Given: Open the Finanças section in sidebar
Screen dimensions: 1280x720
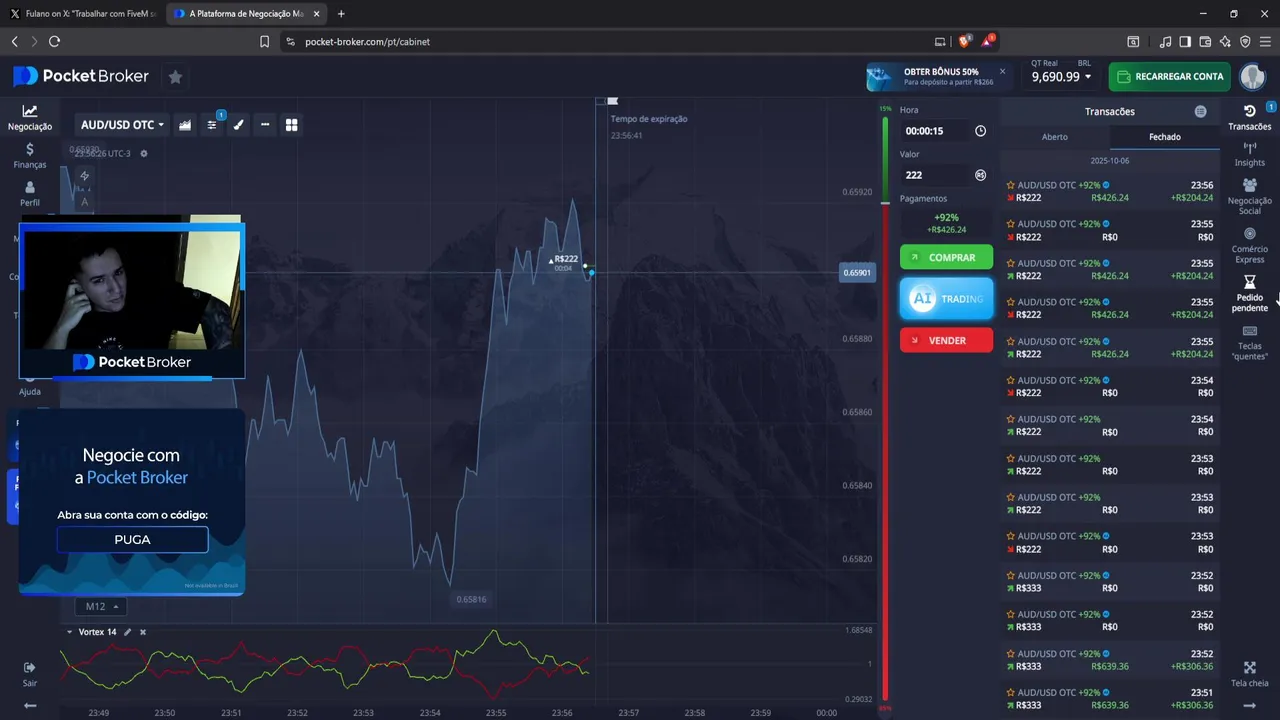Looking at the screenshot, I should click(x=30, y=156).
